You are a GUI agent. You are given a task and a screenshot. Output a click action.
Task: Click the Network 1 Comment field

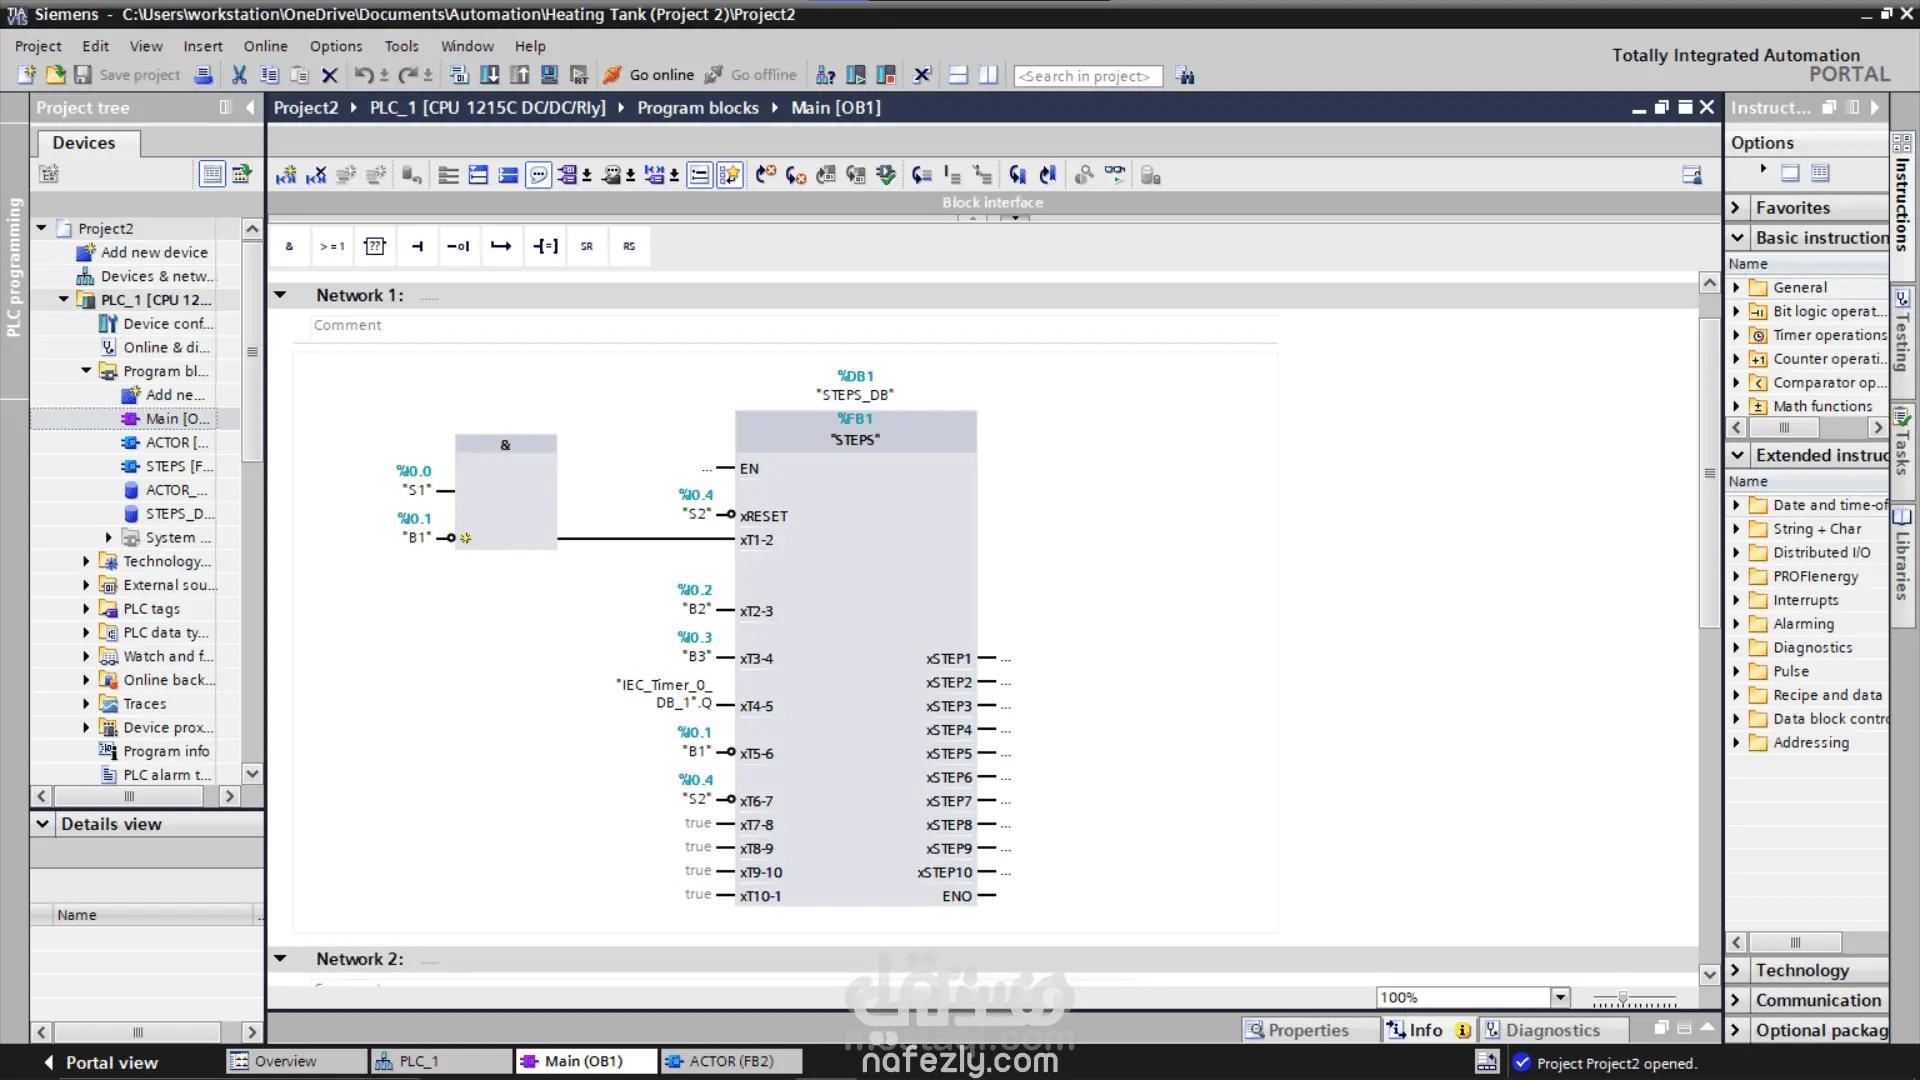pyautogui.click(x=794, y=325)
